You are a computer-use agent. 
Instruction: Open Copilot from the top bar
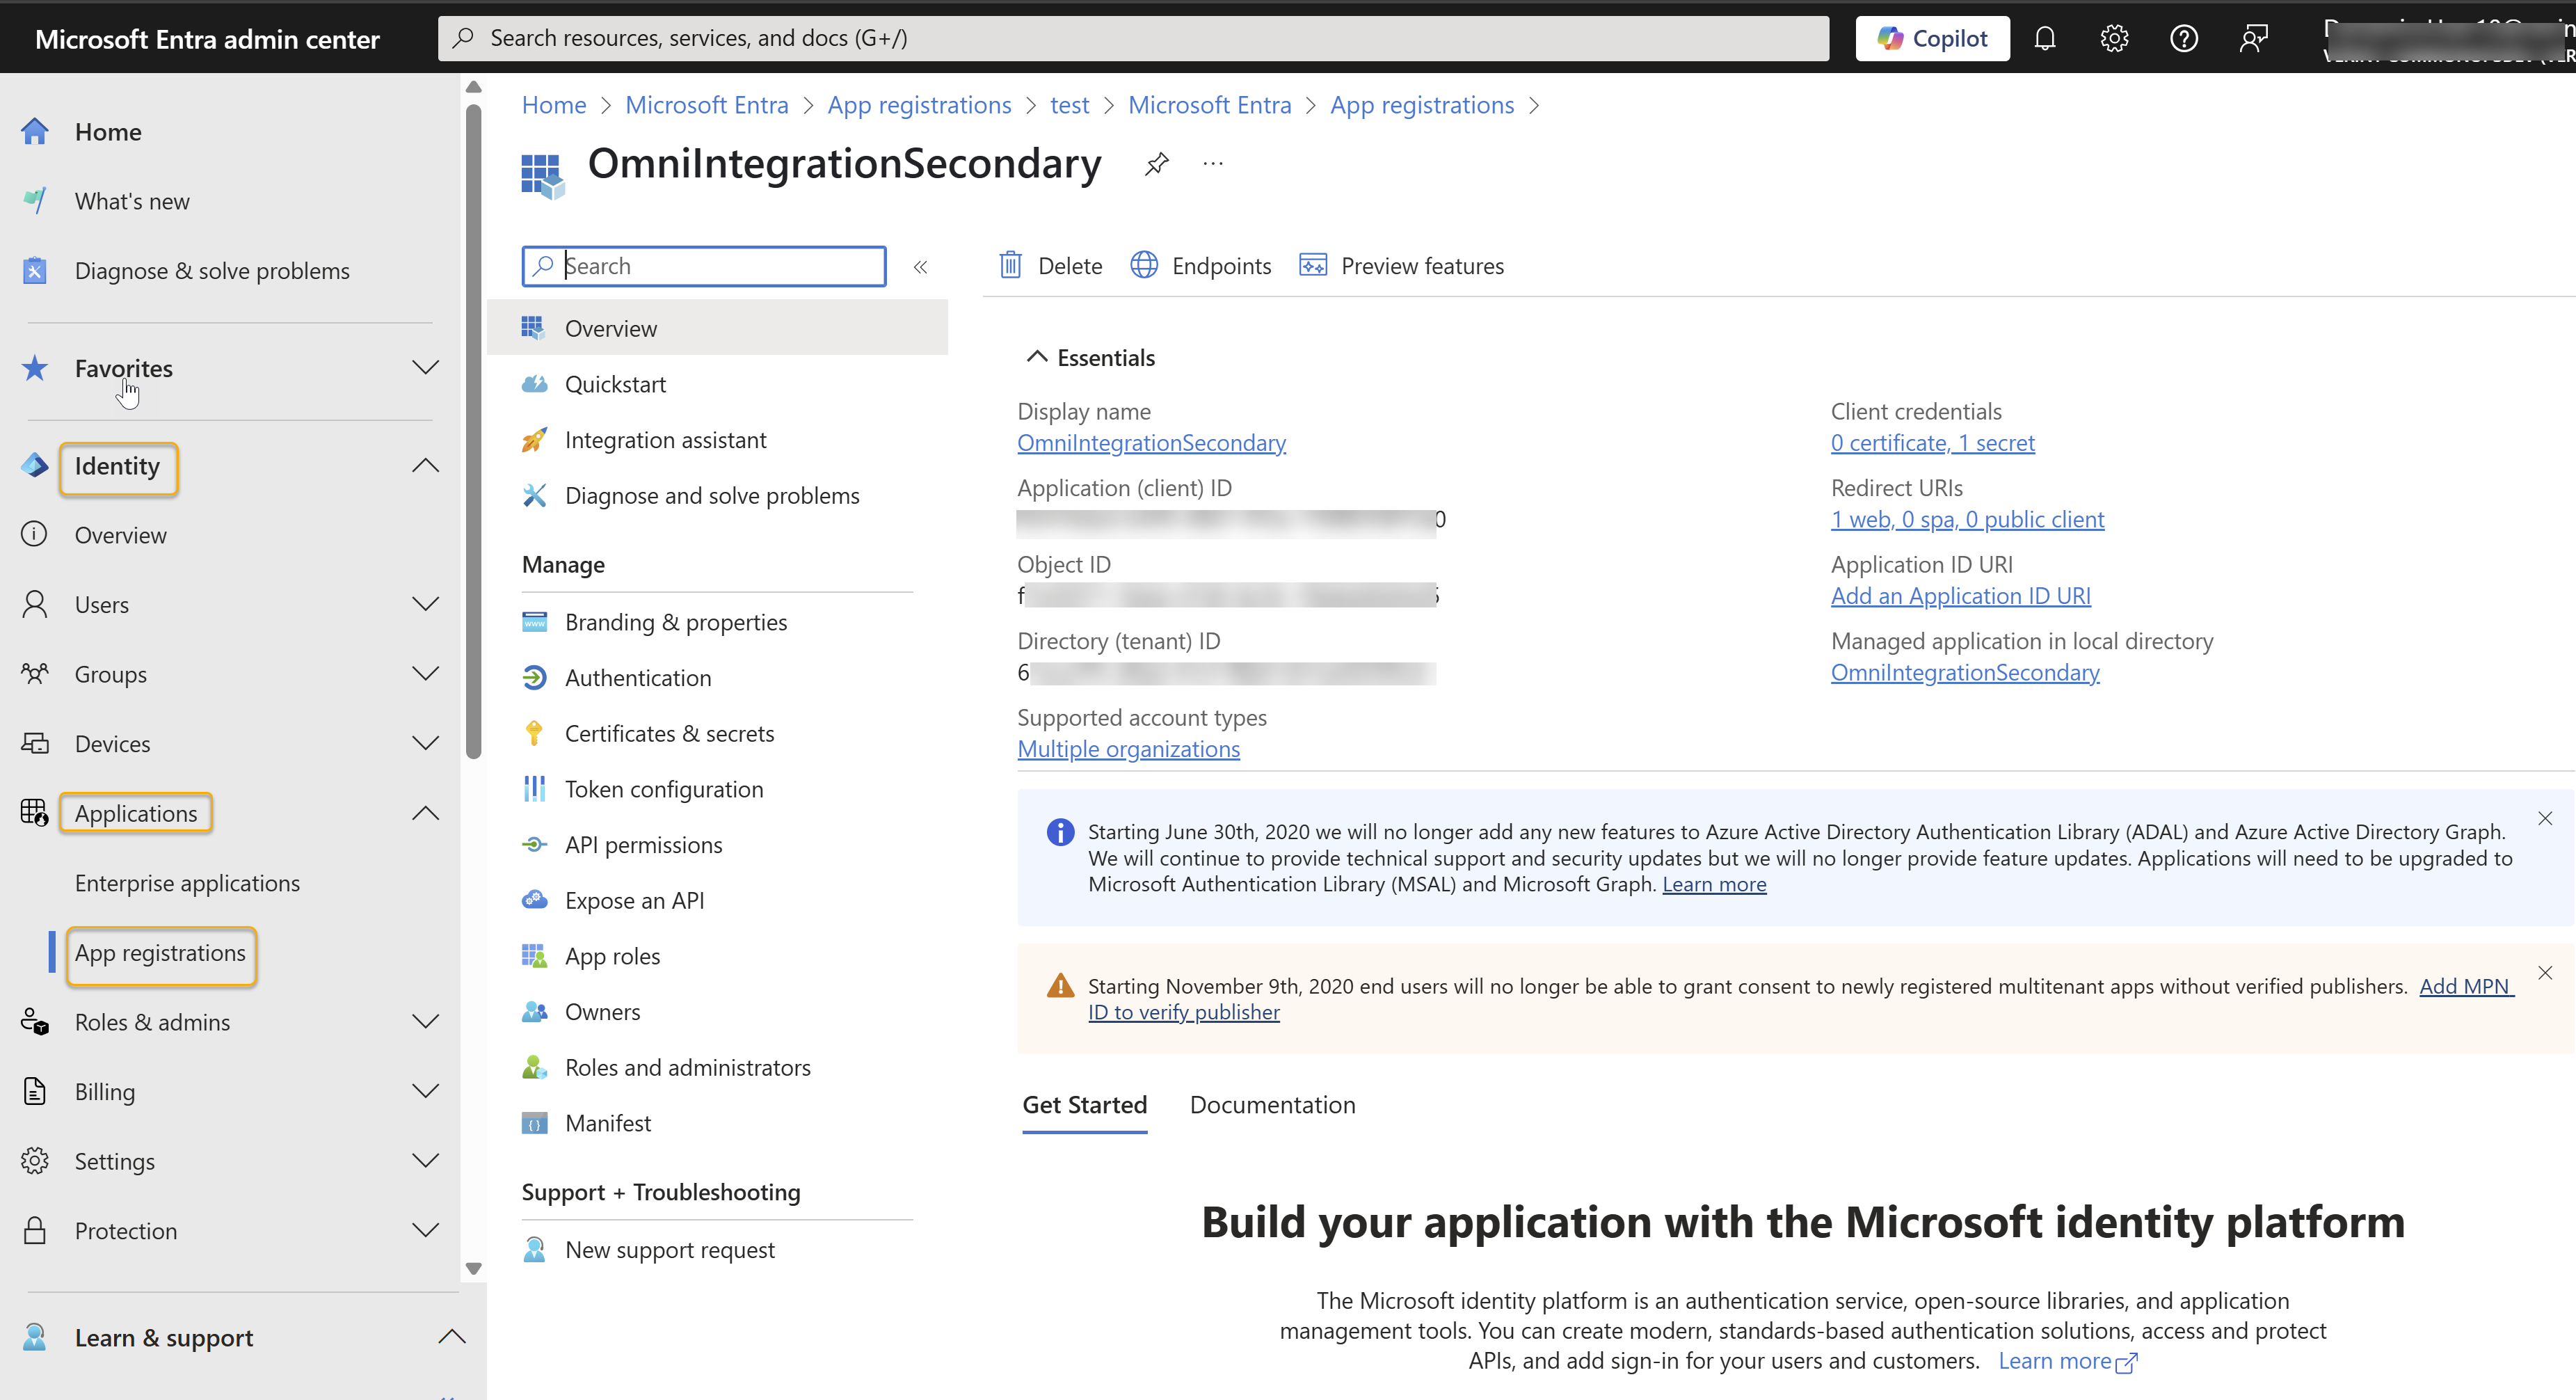1931,38
